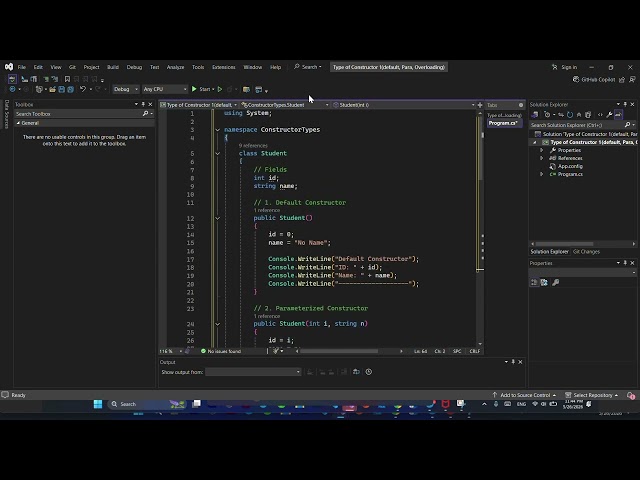Click the Navigate Backward icon

(12, 89)
